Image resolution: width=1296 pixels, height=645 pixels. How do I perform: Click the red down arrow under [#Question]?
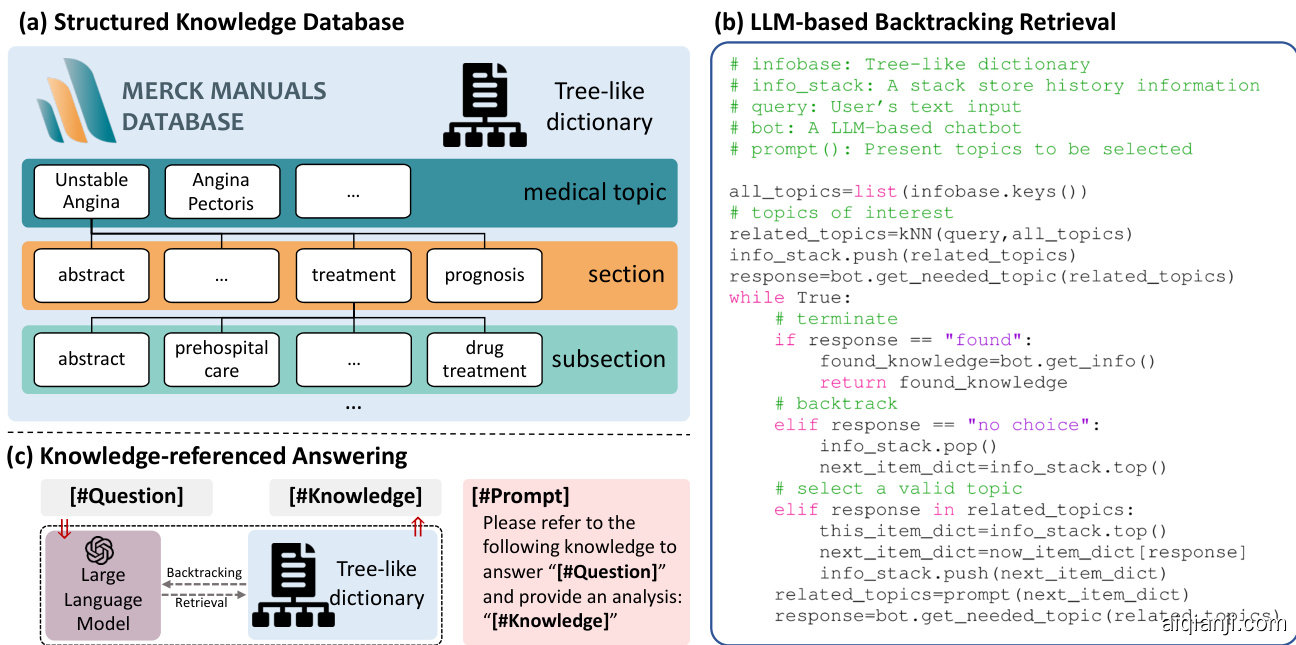[x=64, y=529]
